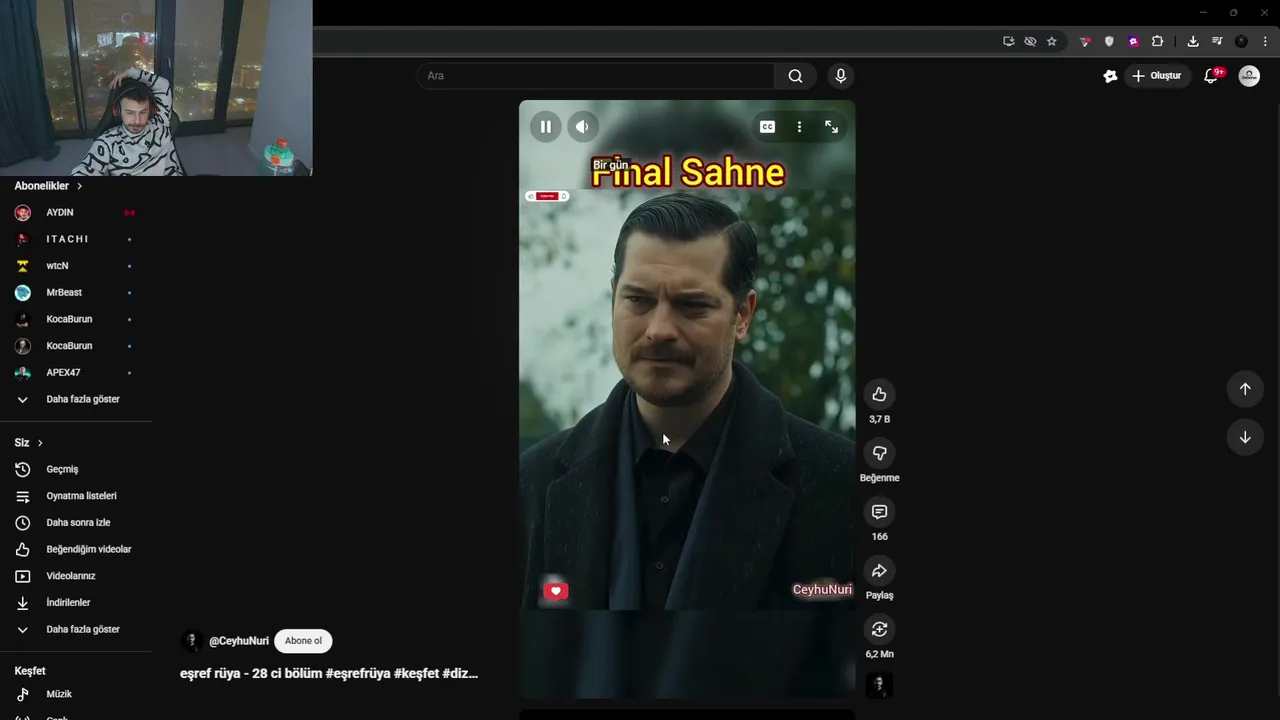Expand the Abonelikler section chevron
The height and width of the screenshot is (720, 1280).
click(79, 186)
